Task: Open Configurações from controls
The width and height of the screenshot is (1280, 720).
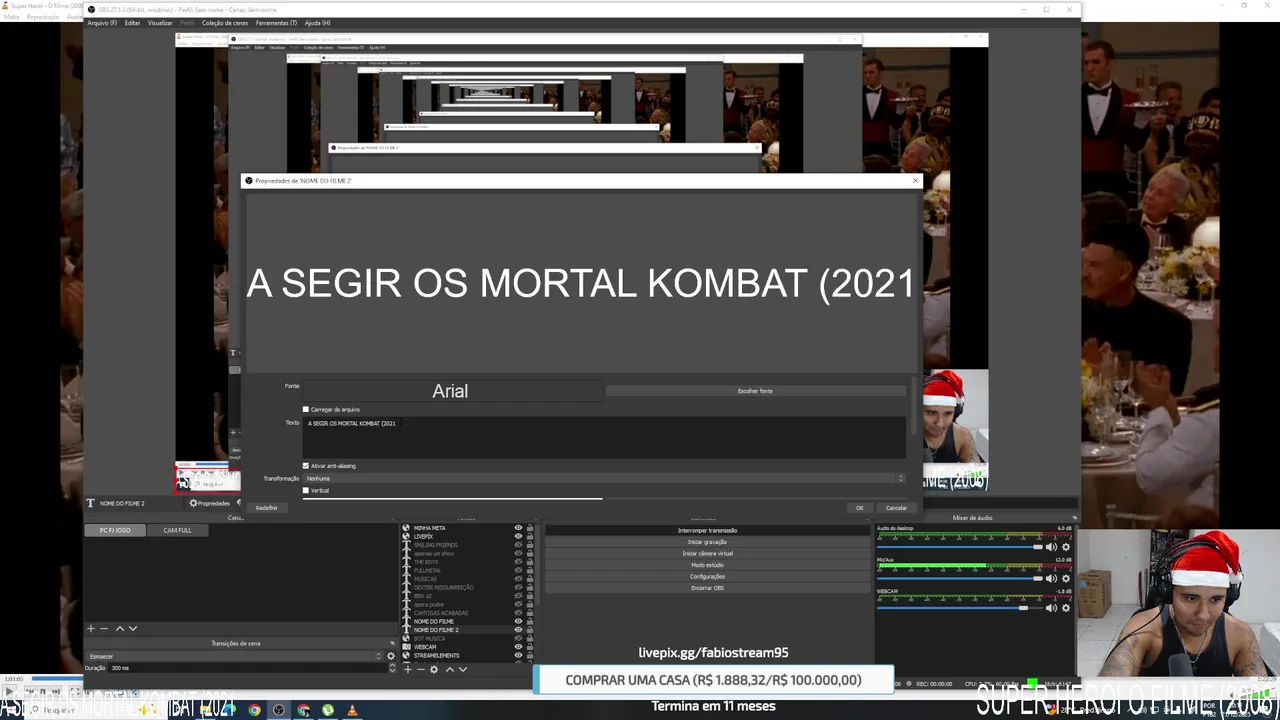Action: (x=708, y=576)
